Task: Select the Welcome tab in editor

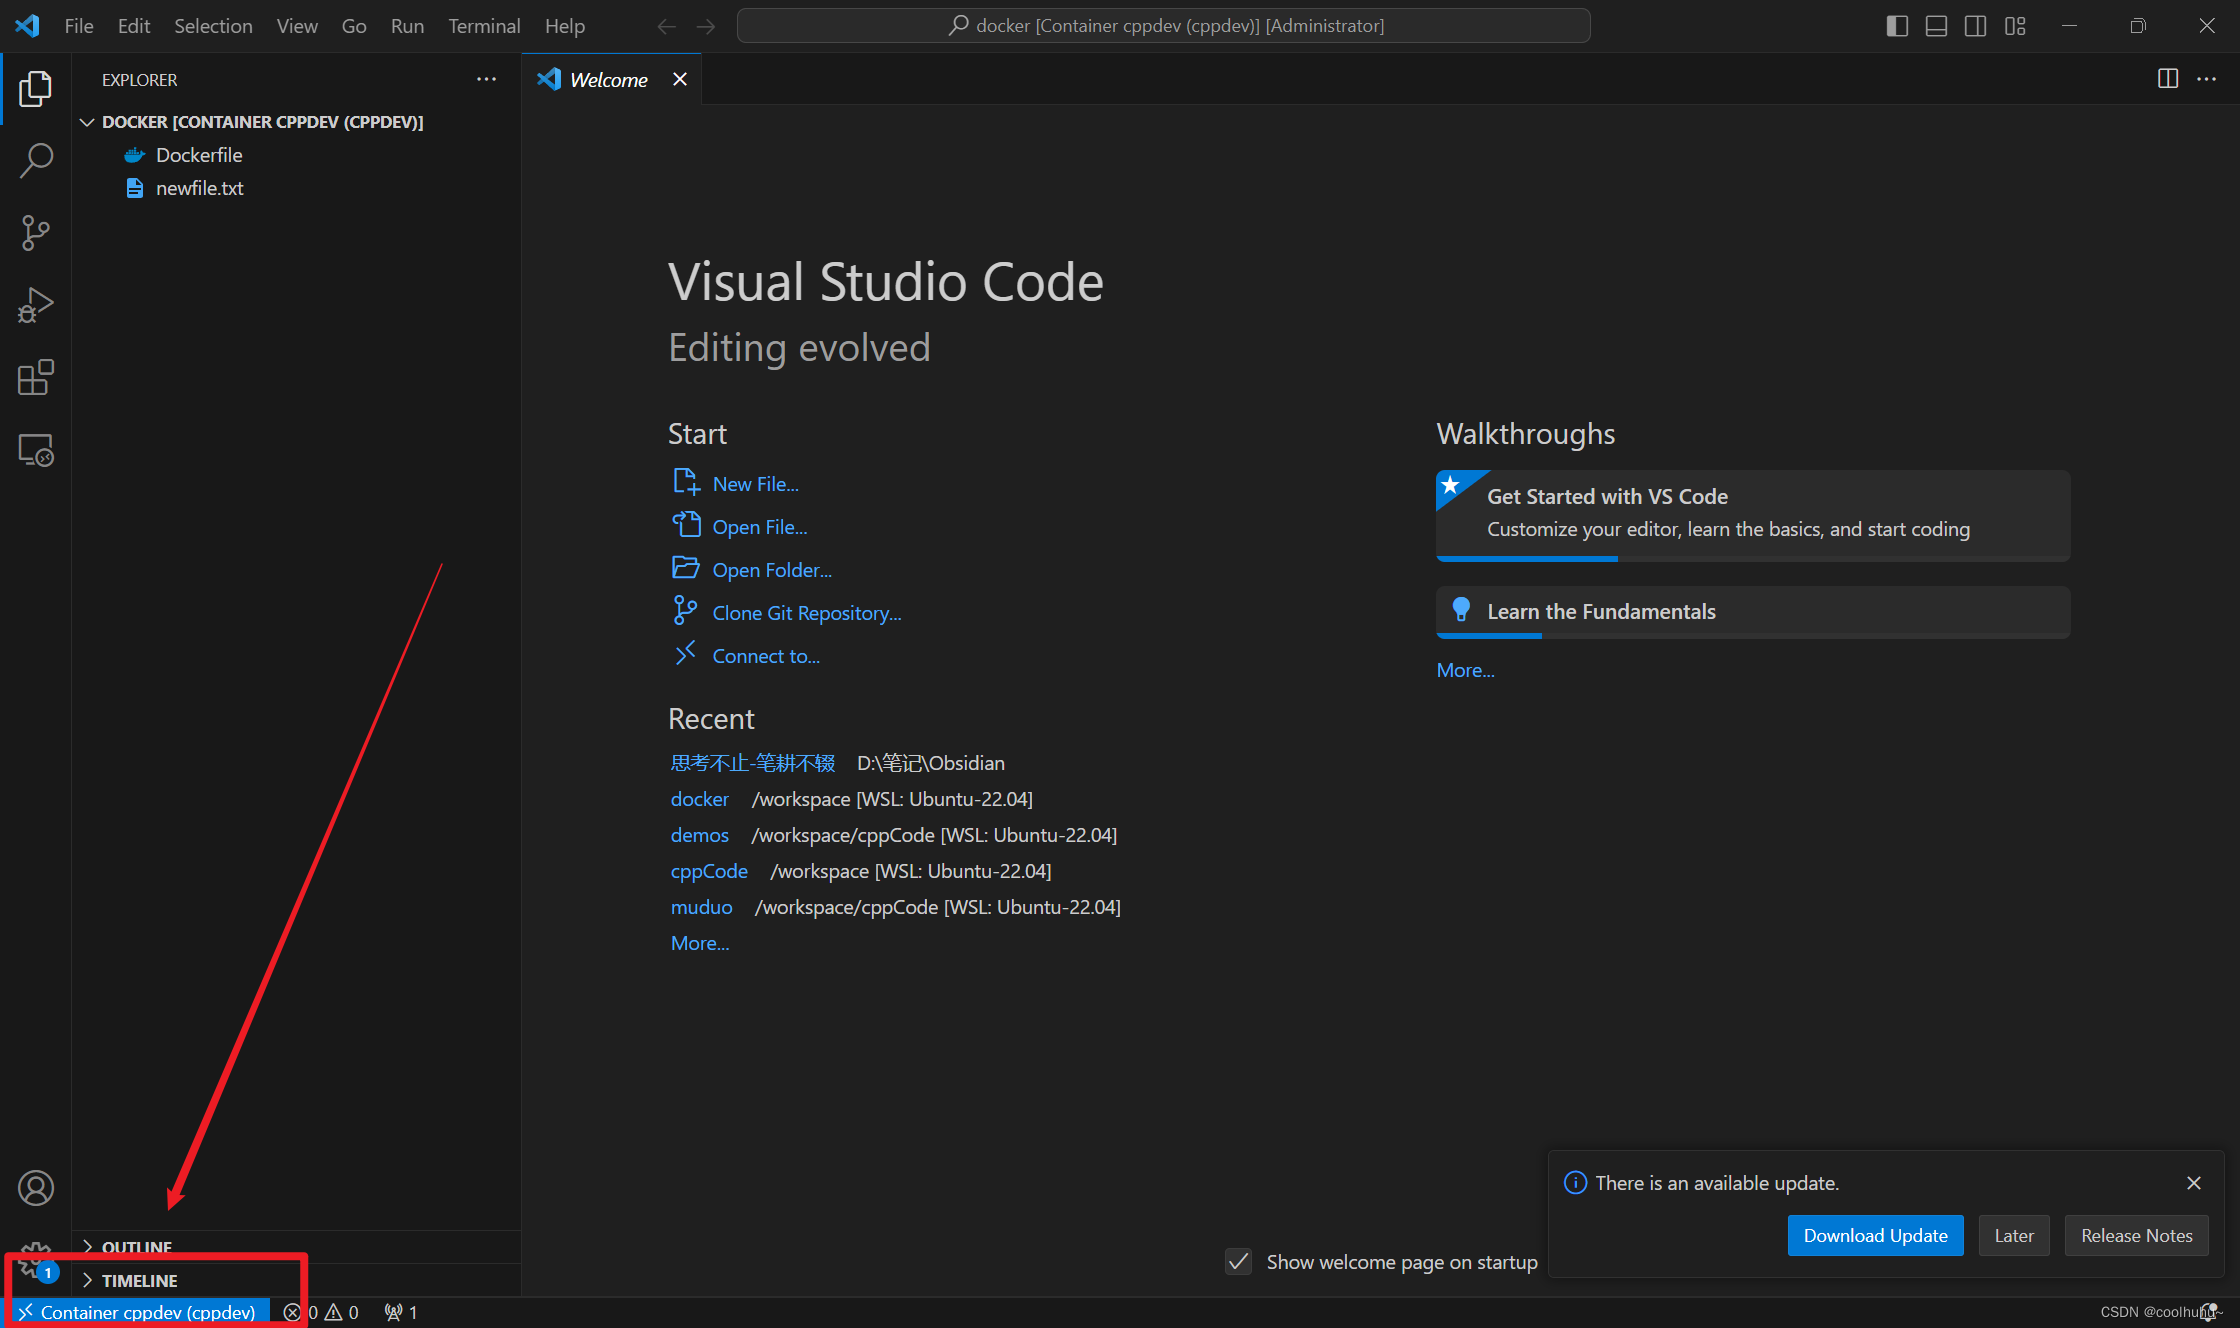Action: click(607, 77)
